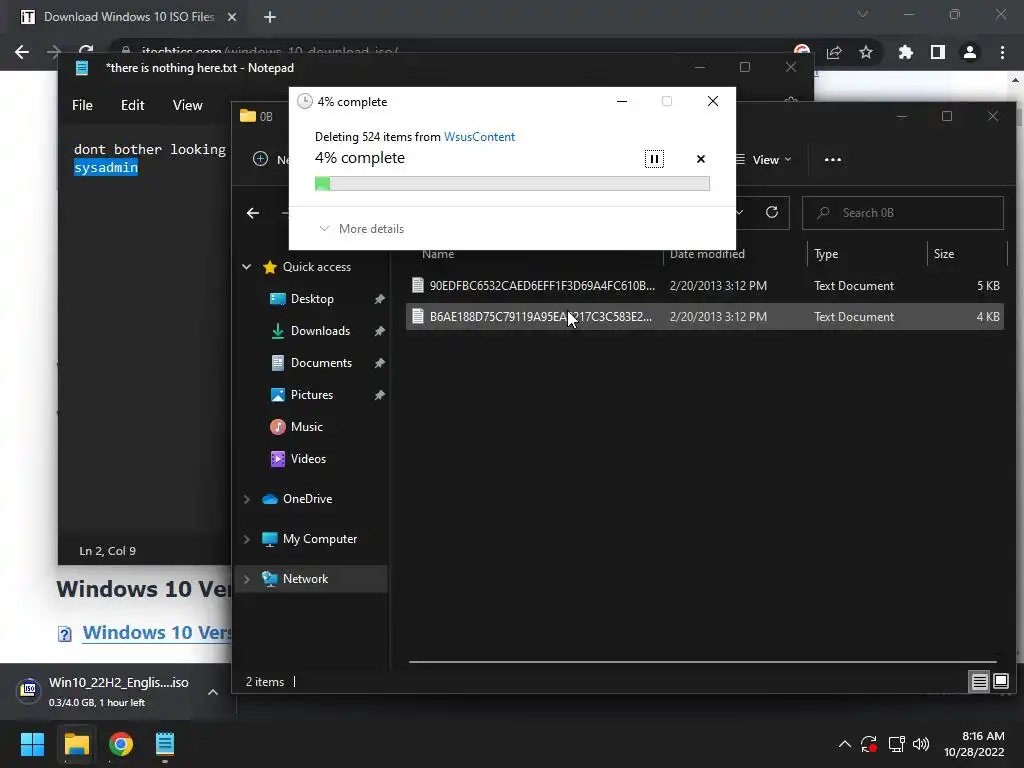This screenshot has width=1024, height=768.
Task: Open Documents in Quick access
Action: point(321,362)
